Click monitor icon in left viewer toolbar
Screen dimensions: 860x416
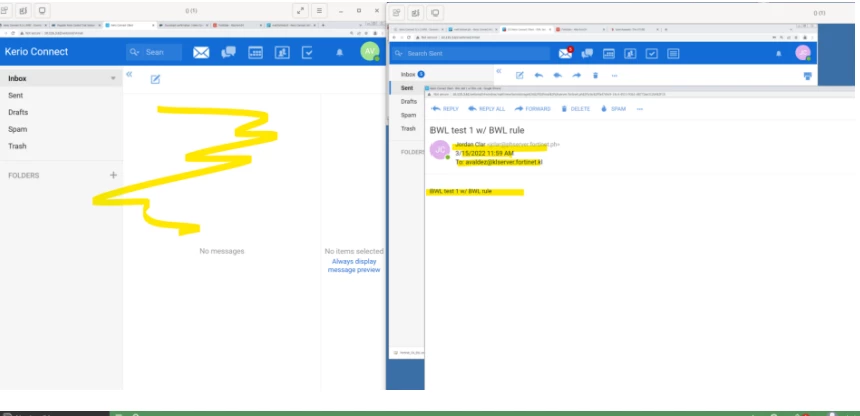41,10
